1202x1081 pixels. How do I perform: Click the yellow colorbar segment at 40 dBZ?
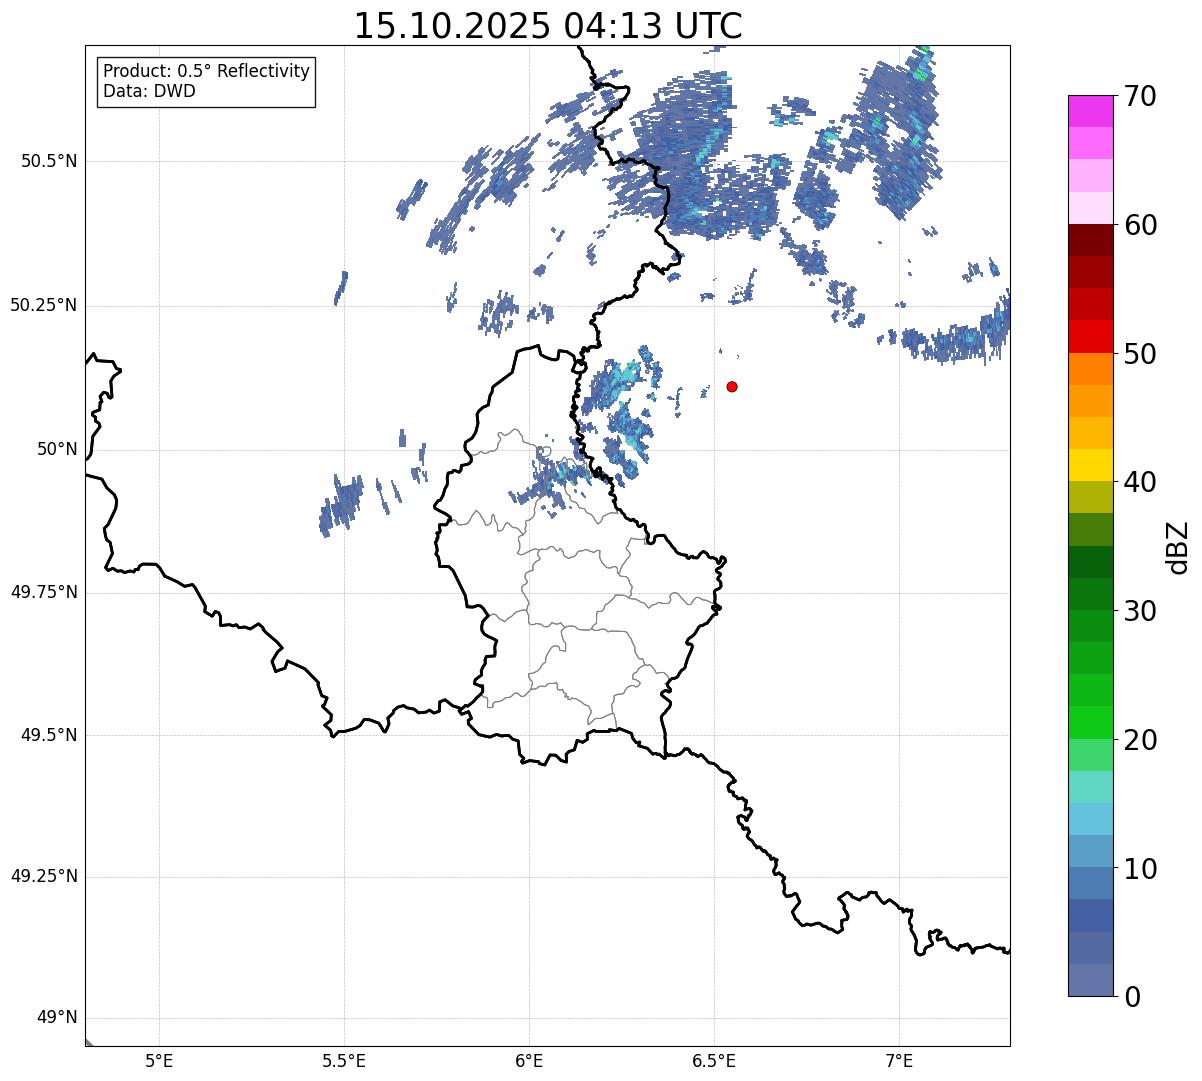pos(1090,465)
